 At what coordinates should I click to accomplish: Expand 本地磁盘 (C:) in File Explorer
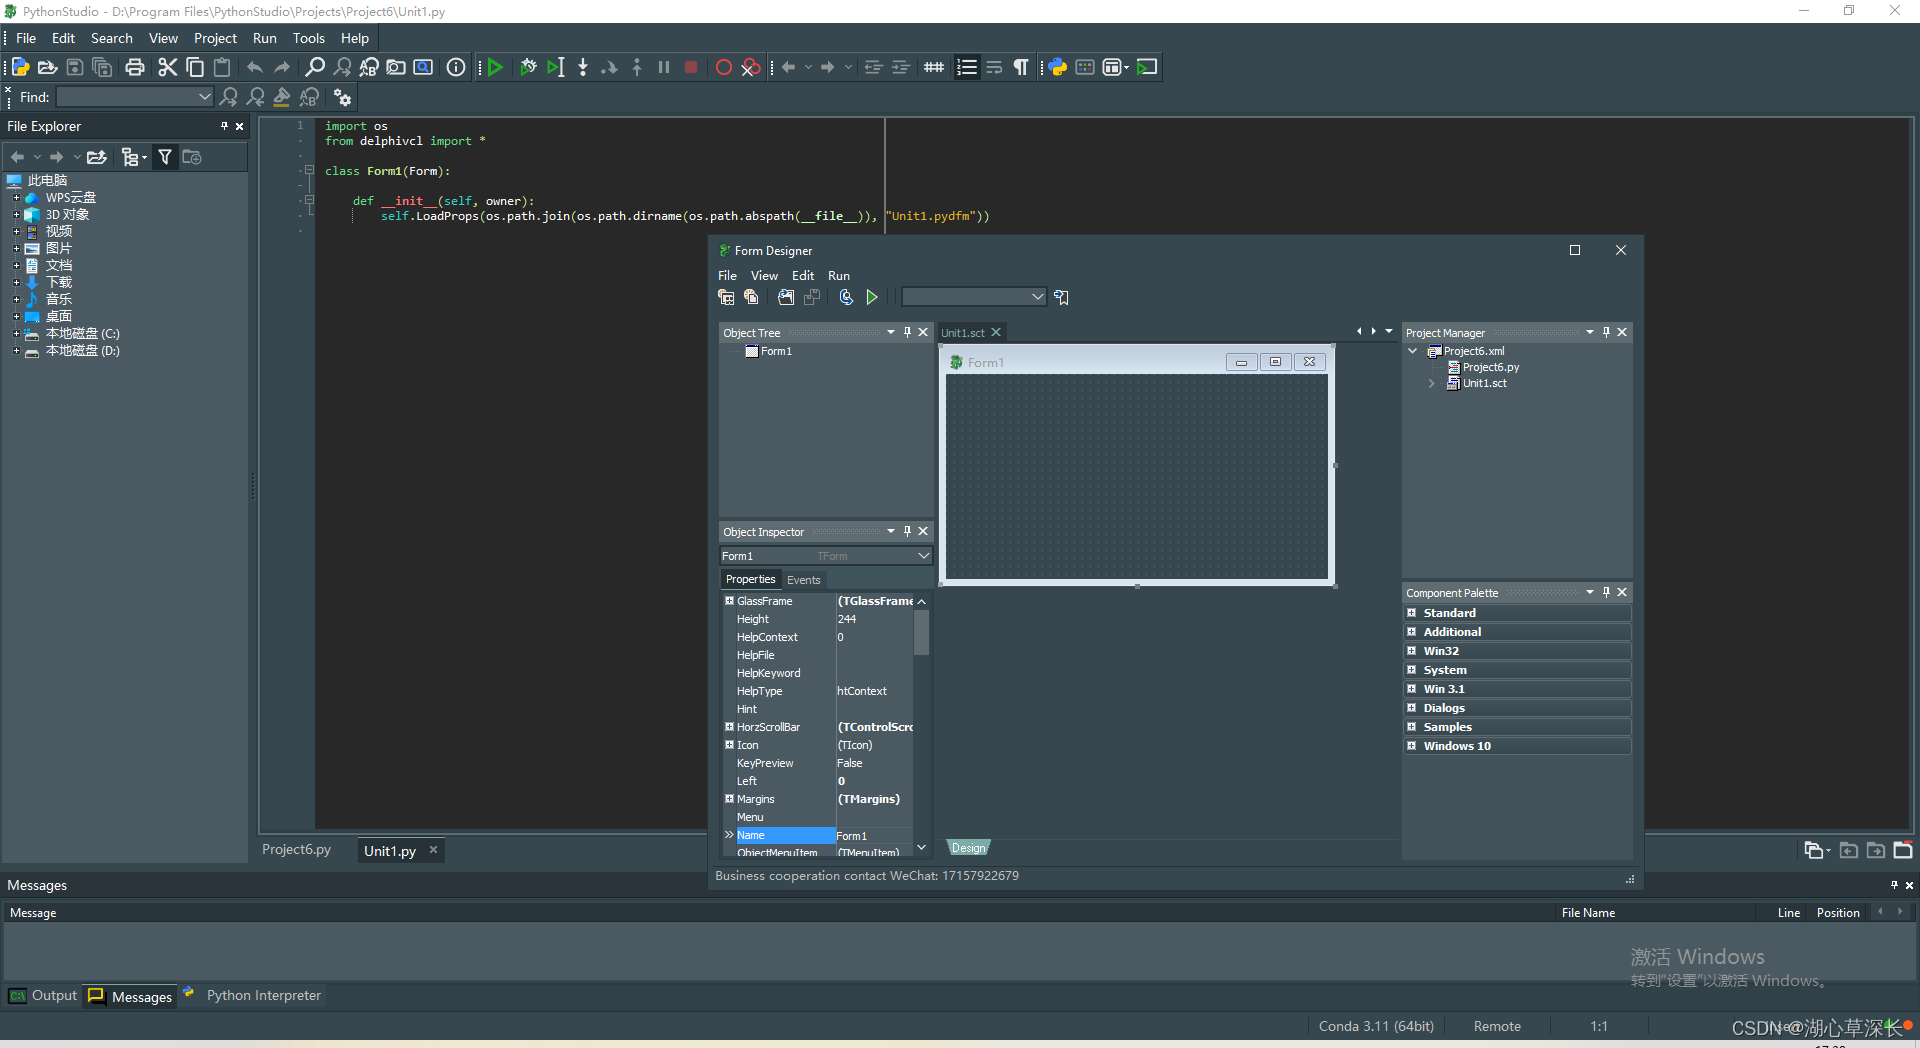click(x=15, y=333)
